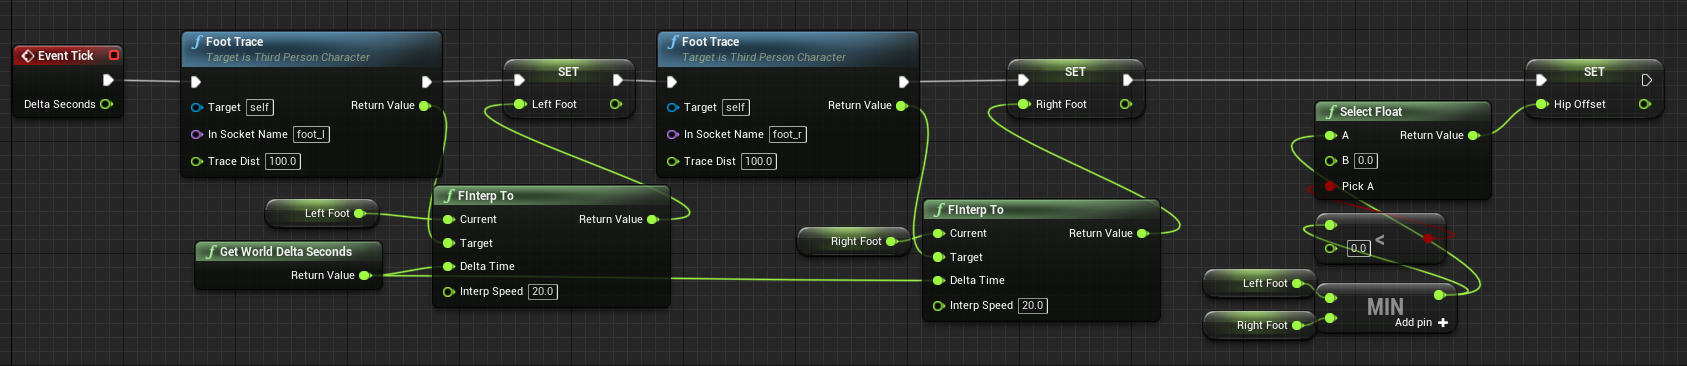Click the B value field on Select Float
Viewport: 1687px width, 366px height.
[x=1366, y=161]
